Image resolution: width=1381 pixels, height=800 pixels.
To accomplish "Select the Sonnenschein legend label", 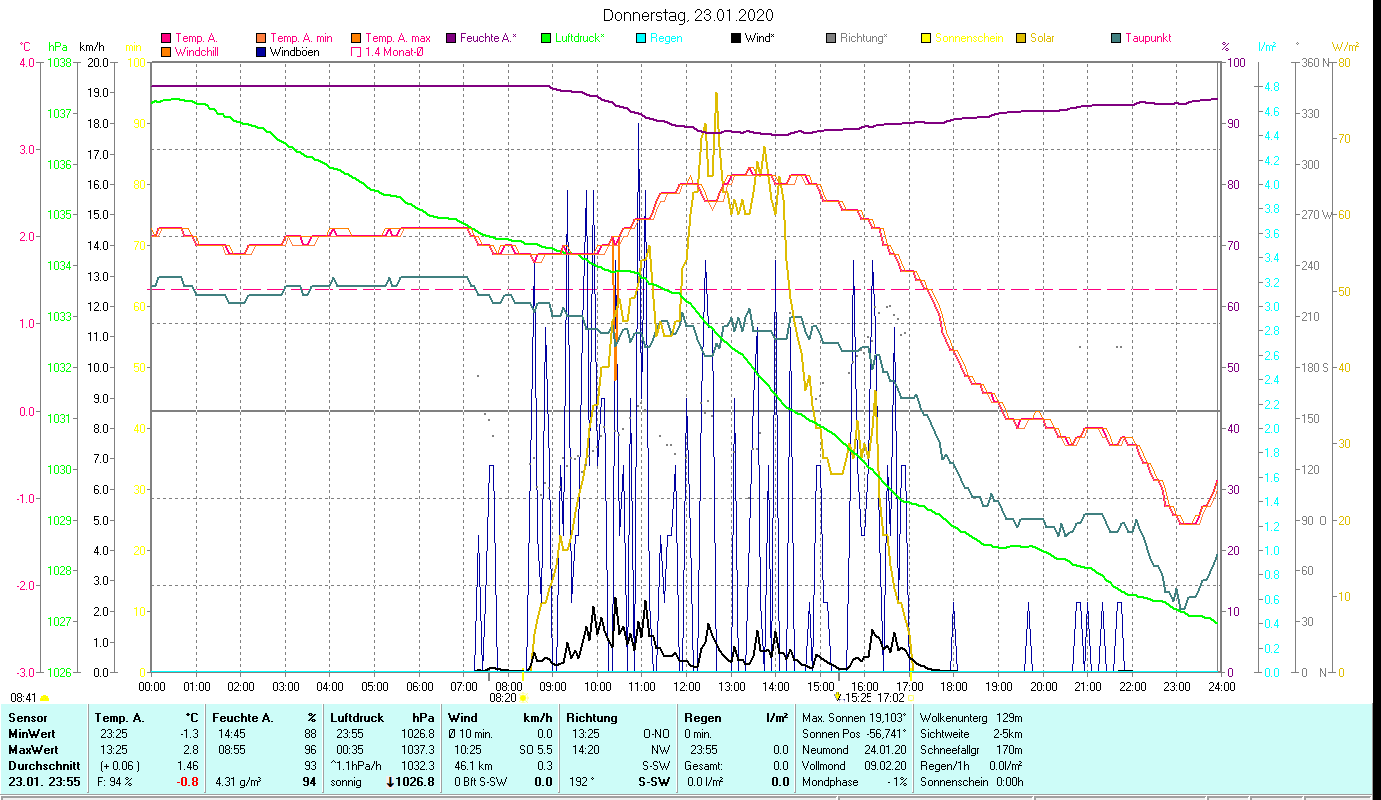I will [969, 38].
